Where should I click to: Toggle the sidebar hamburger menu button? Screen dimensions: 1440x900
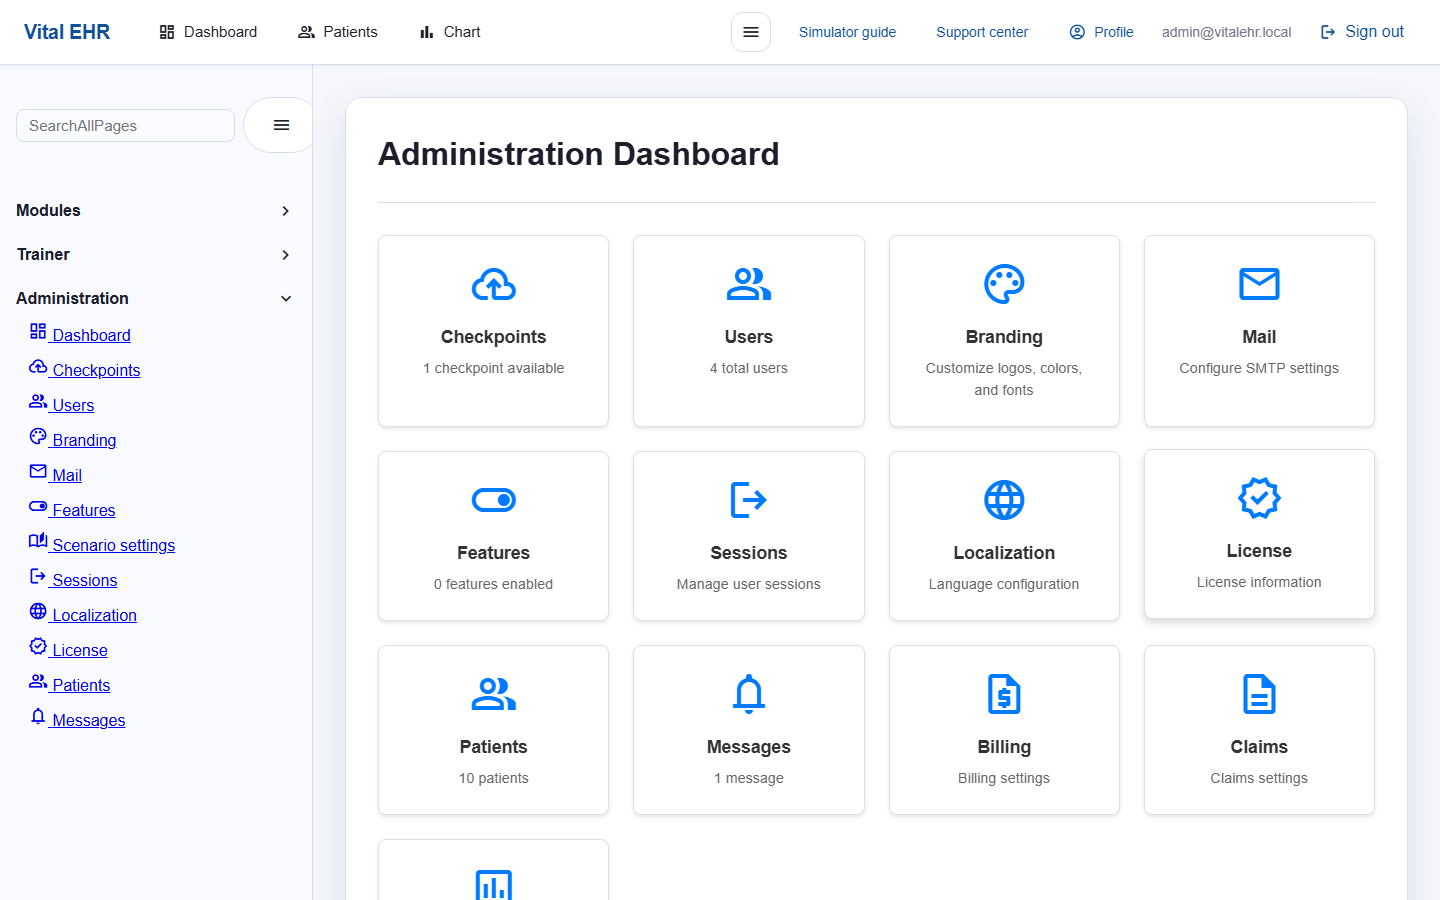click(x=278, y=124)
